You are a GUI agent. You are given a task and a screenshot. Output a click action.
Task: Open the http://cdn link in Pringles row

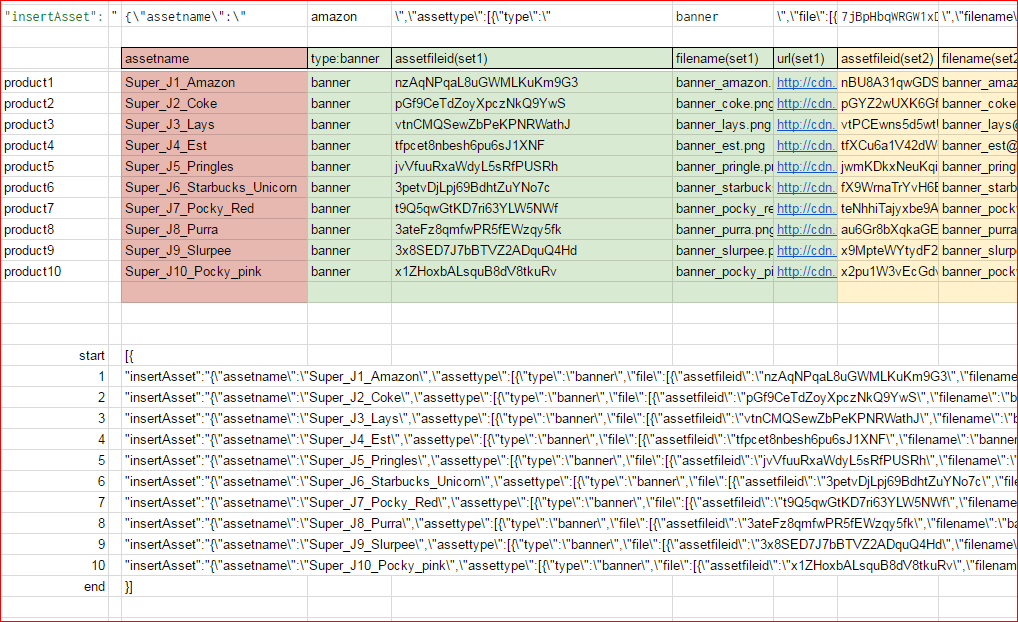pyautogui.click(x=806, y=166)
